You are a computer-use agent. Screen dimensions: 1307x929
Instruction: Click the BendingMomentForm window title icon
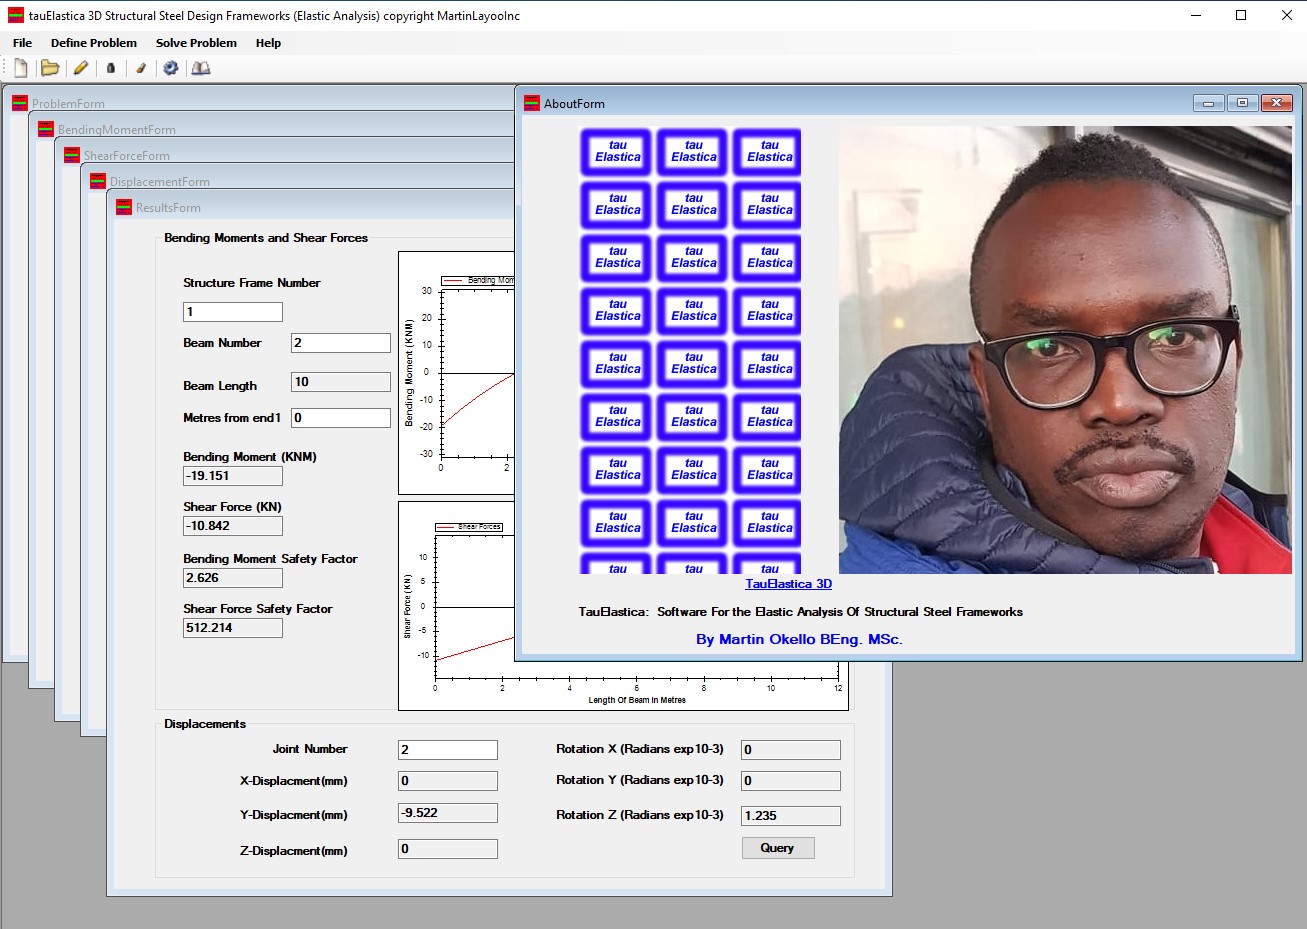pyautogui.click(x=46, y=129)
